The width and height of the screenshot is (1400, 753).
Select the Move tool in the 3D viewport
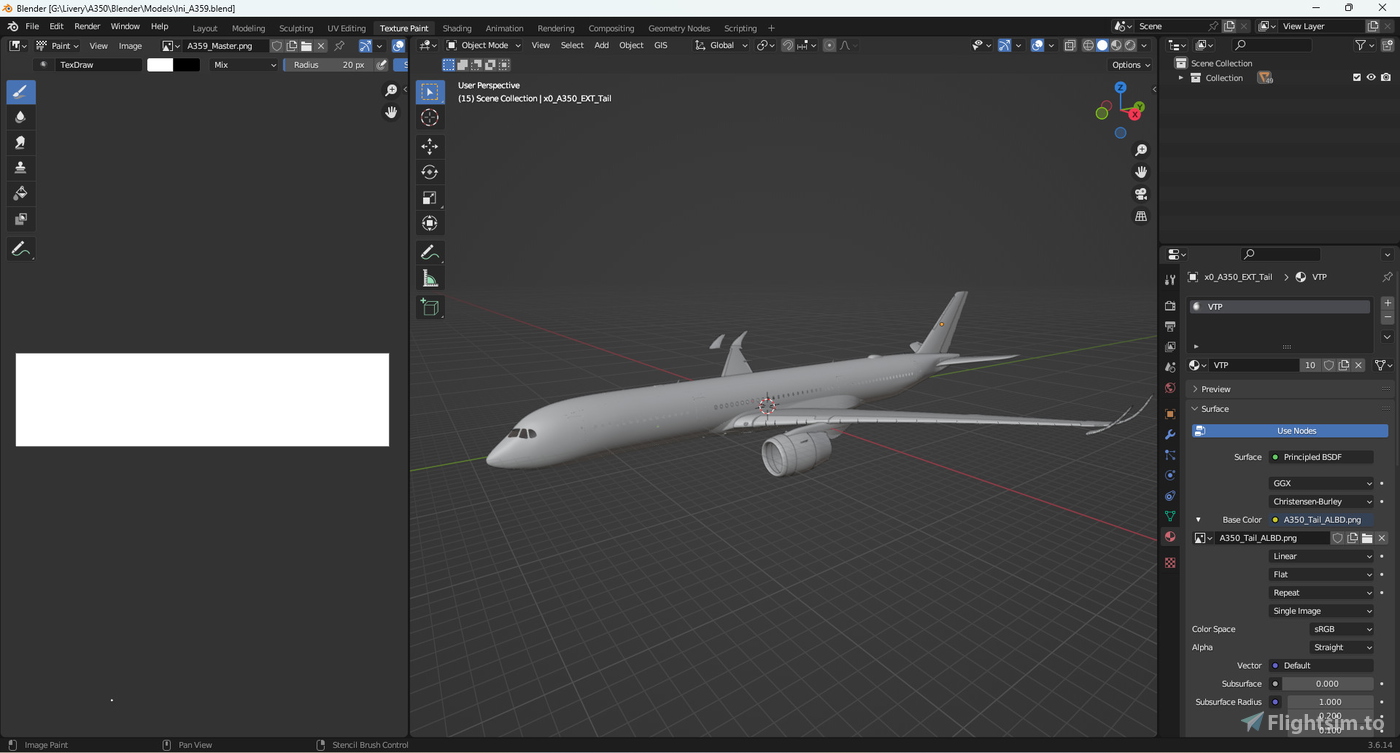tap(429, 146)
